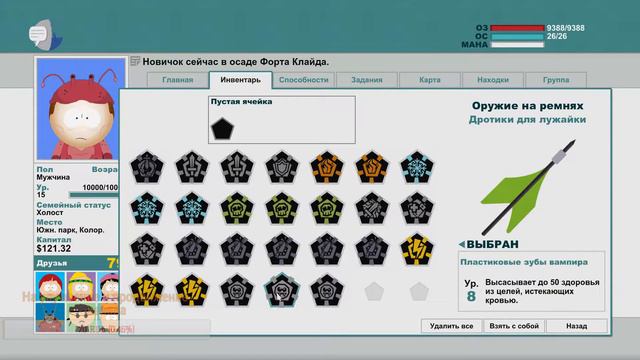Viewport: 640px width, 360px height.
Task: Open the Способности tab
Action: (x=304, y=80)
